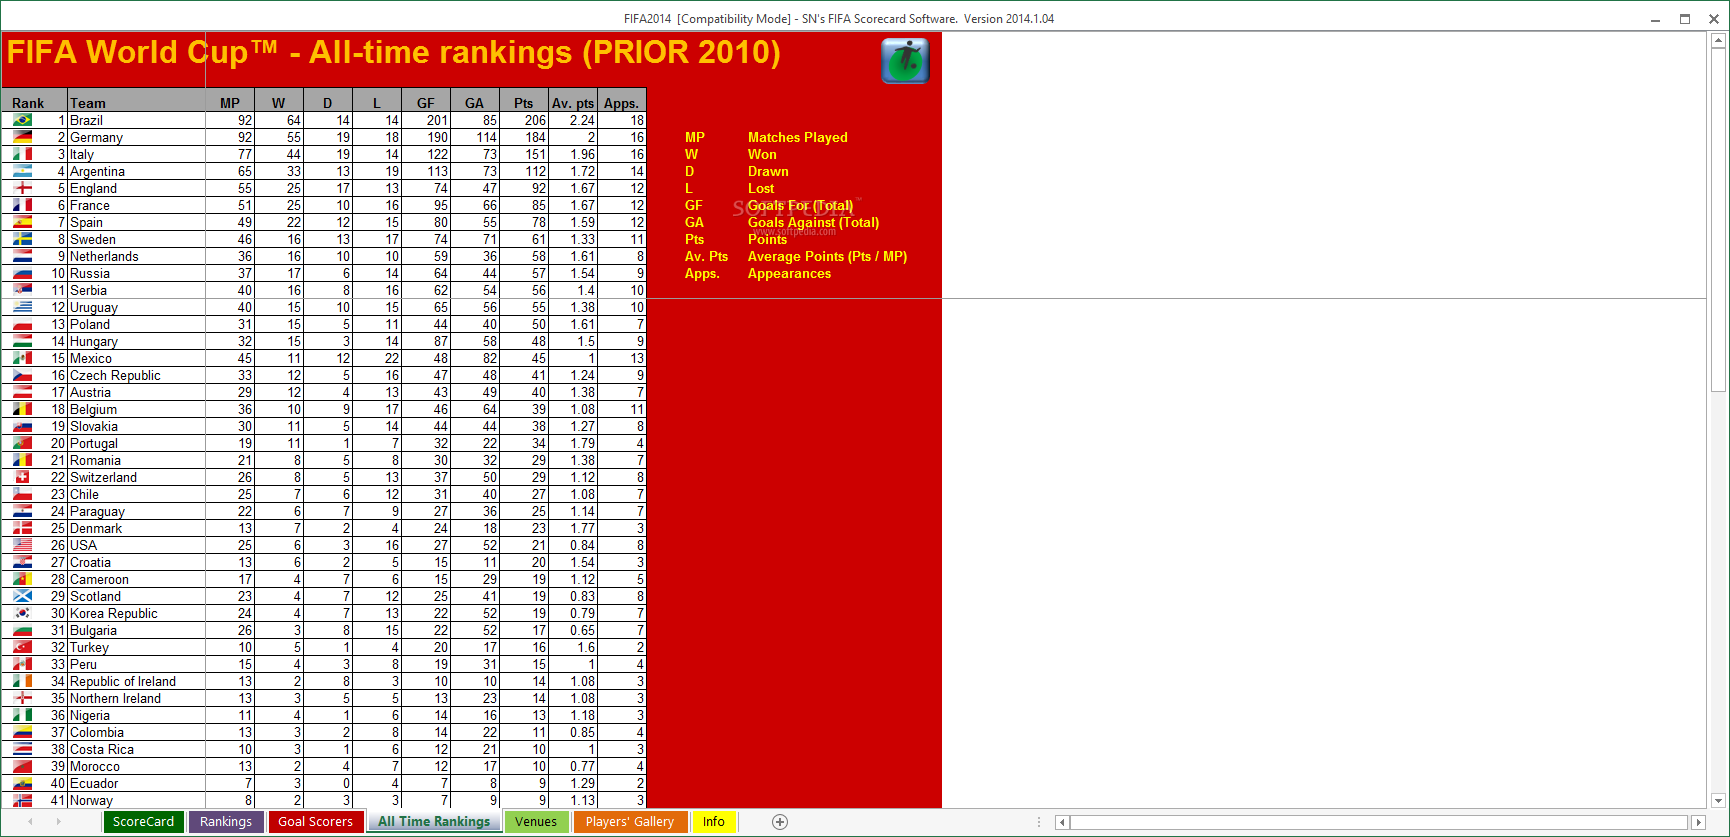Screen dimensions: 1730x837
Task: Click the Italy flag icon
Action: coord(22,154)
